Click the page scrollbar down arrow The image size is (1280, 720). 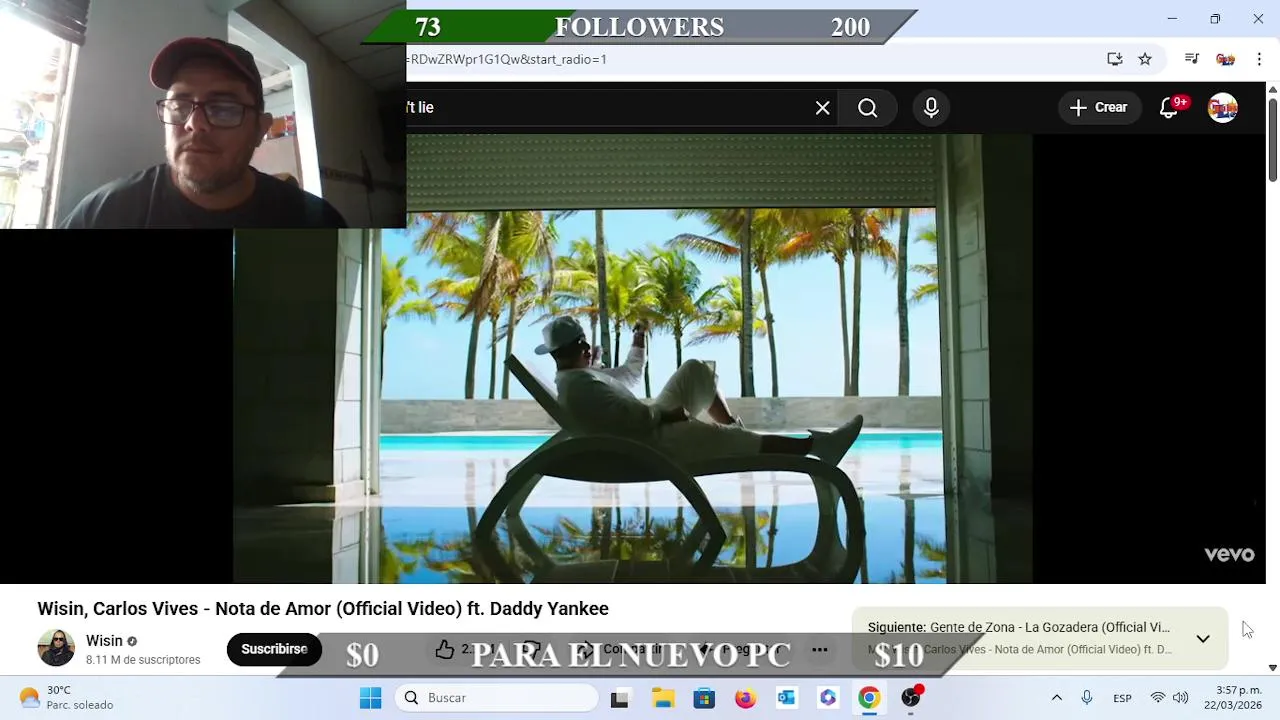1272,667
